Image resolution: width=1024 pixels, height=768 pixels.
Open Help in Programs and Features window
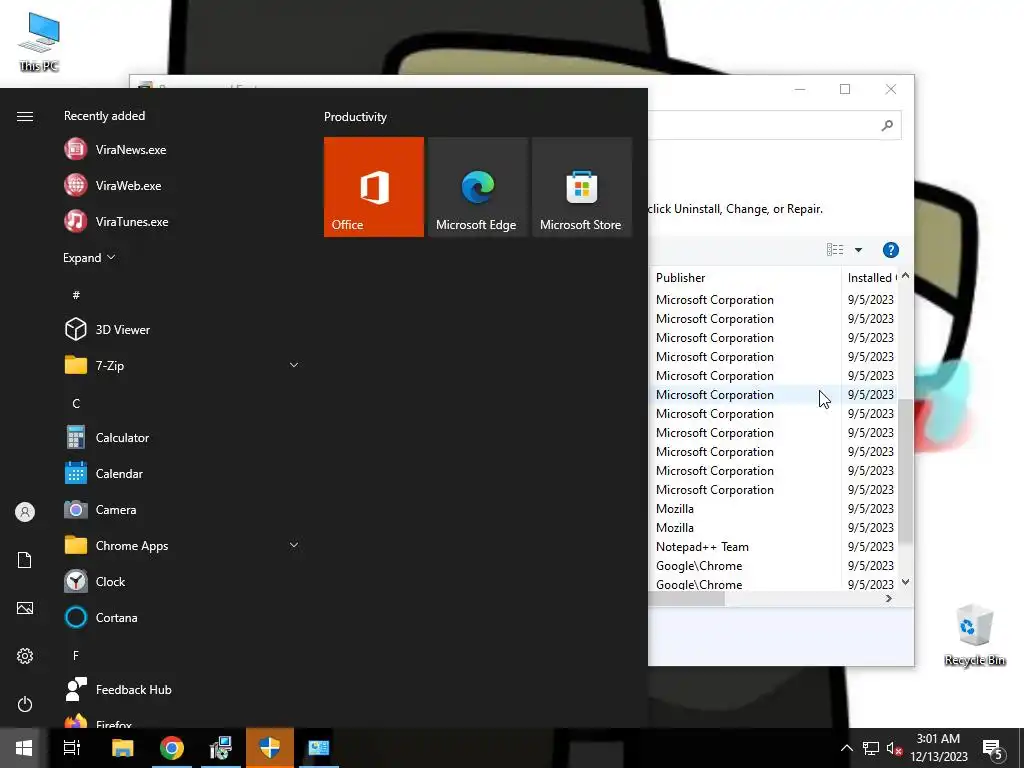click(891, 250)
